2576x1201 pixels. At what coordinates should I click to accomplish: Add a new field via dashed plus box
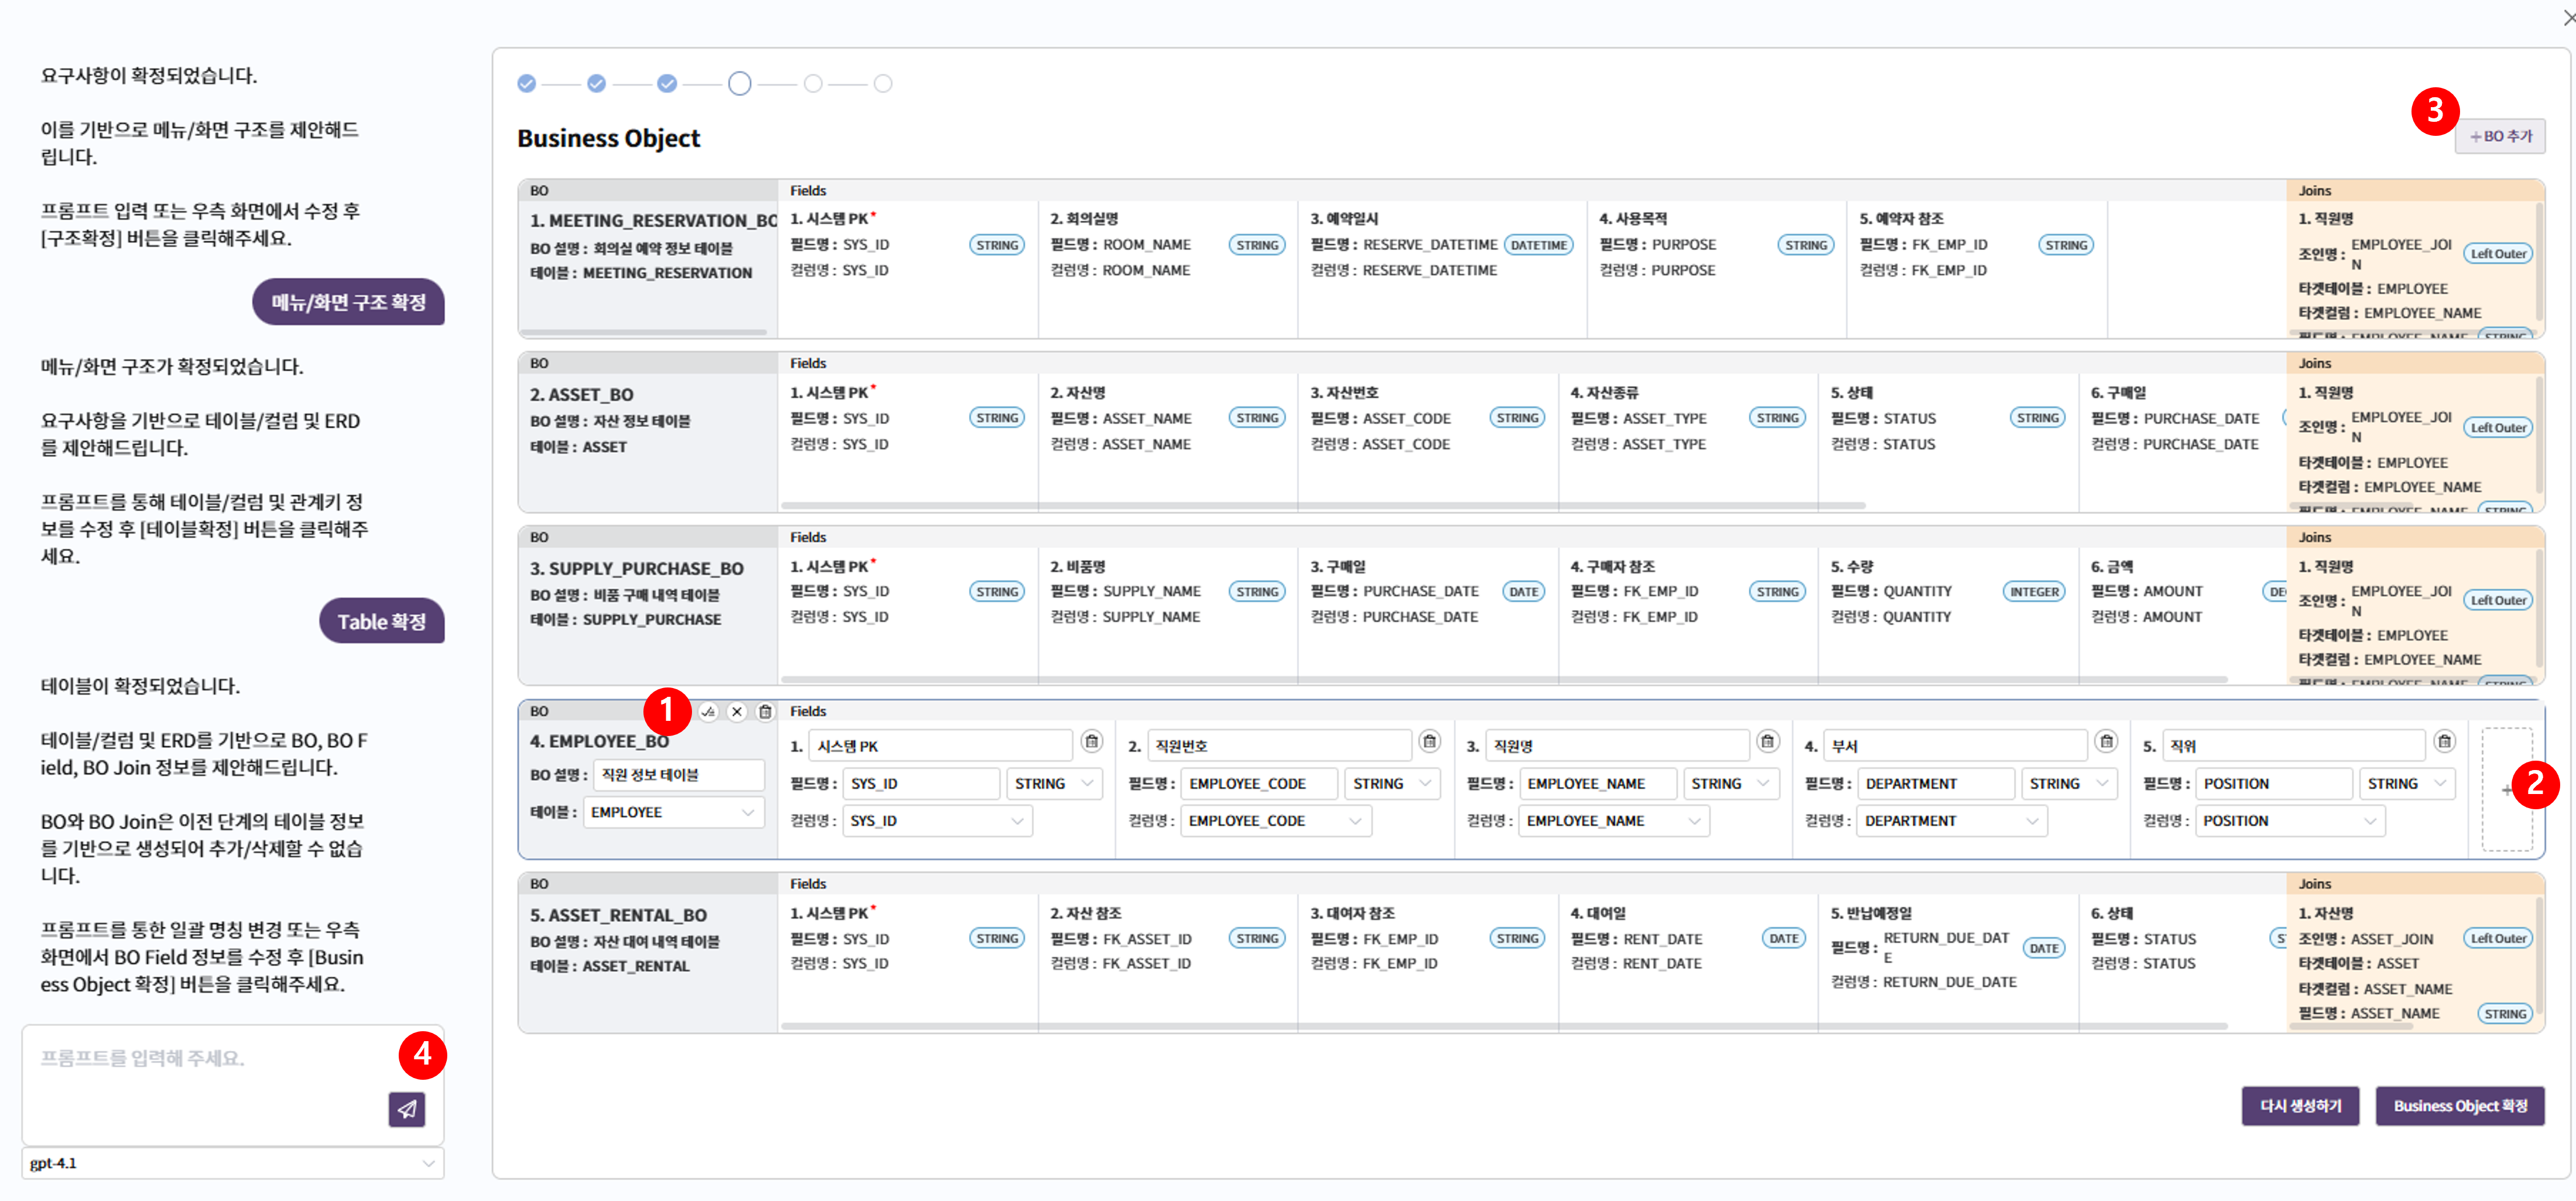(x=2507, y=790)
